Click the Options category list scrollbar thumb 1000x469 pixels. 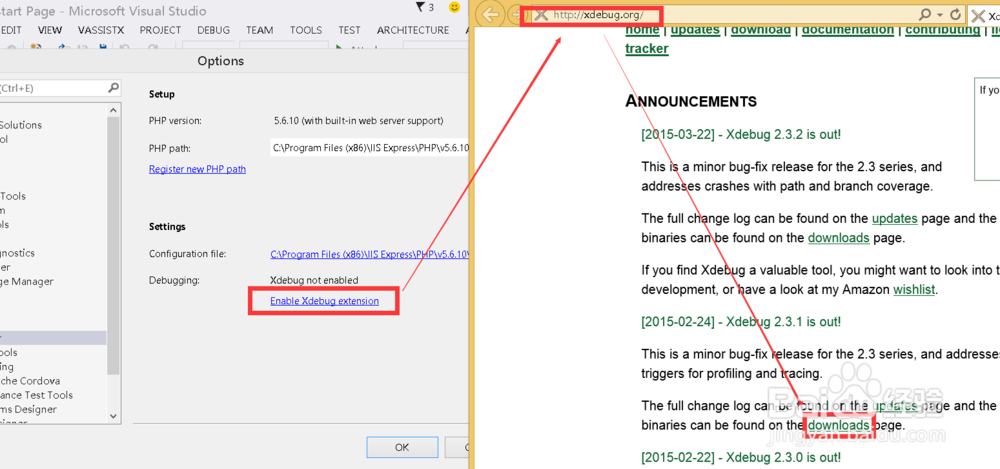114,245
